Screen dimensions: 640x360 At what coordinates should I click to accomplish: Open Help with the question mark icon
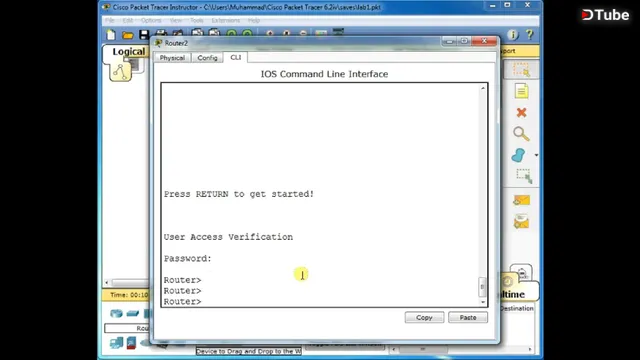530,35
